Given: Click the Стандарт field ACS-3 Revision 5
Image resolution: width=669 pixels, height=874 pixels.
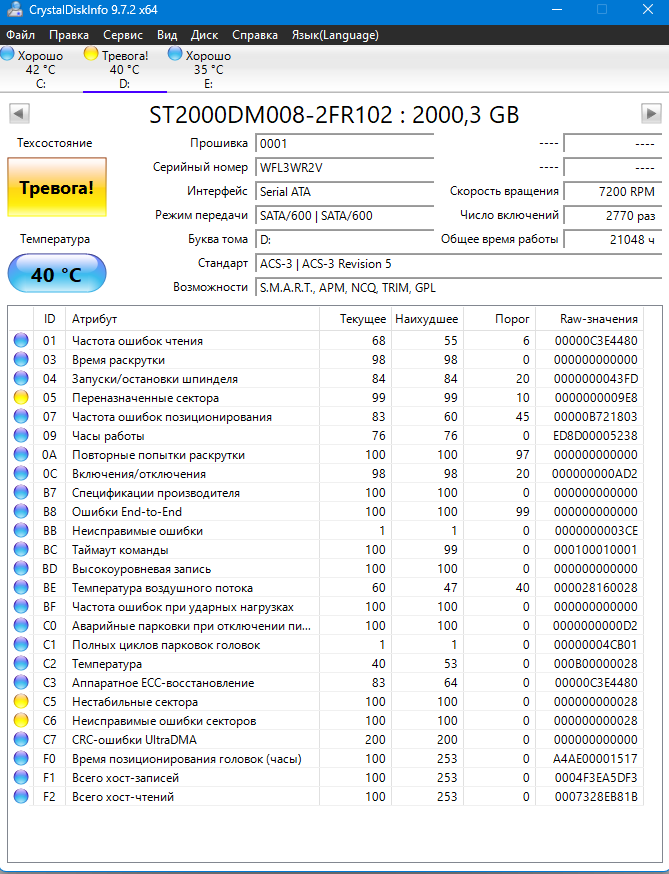Looking at the screenshot, I should (458, 263).
